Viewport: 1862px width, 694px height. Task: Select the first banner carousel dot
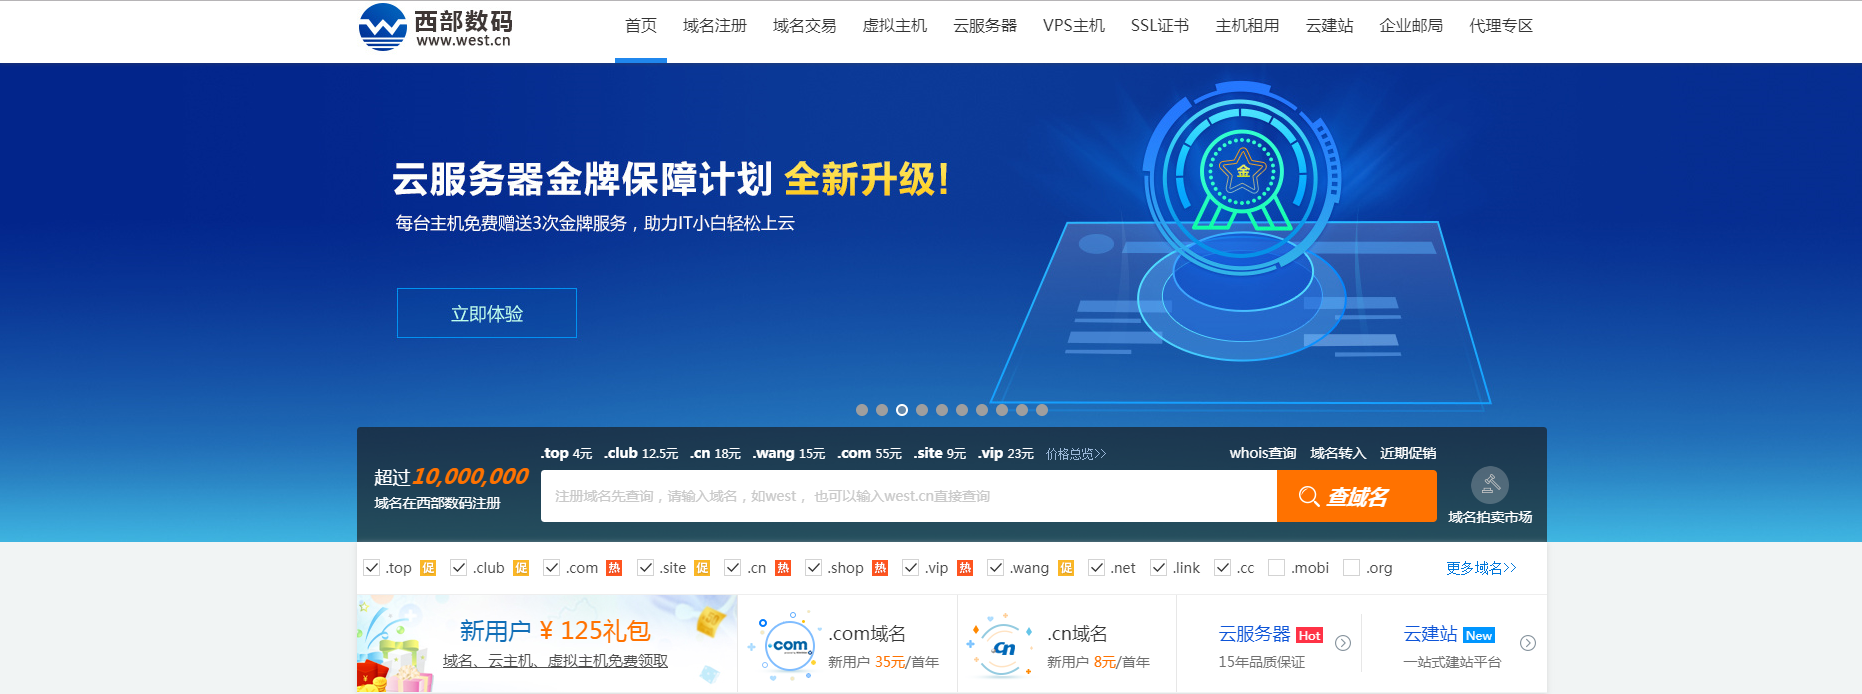pyautogui.click(x=862, y=410)
